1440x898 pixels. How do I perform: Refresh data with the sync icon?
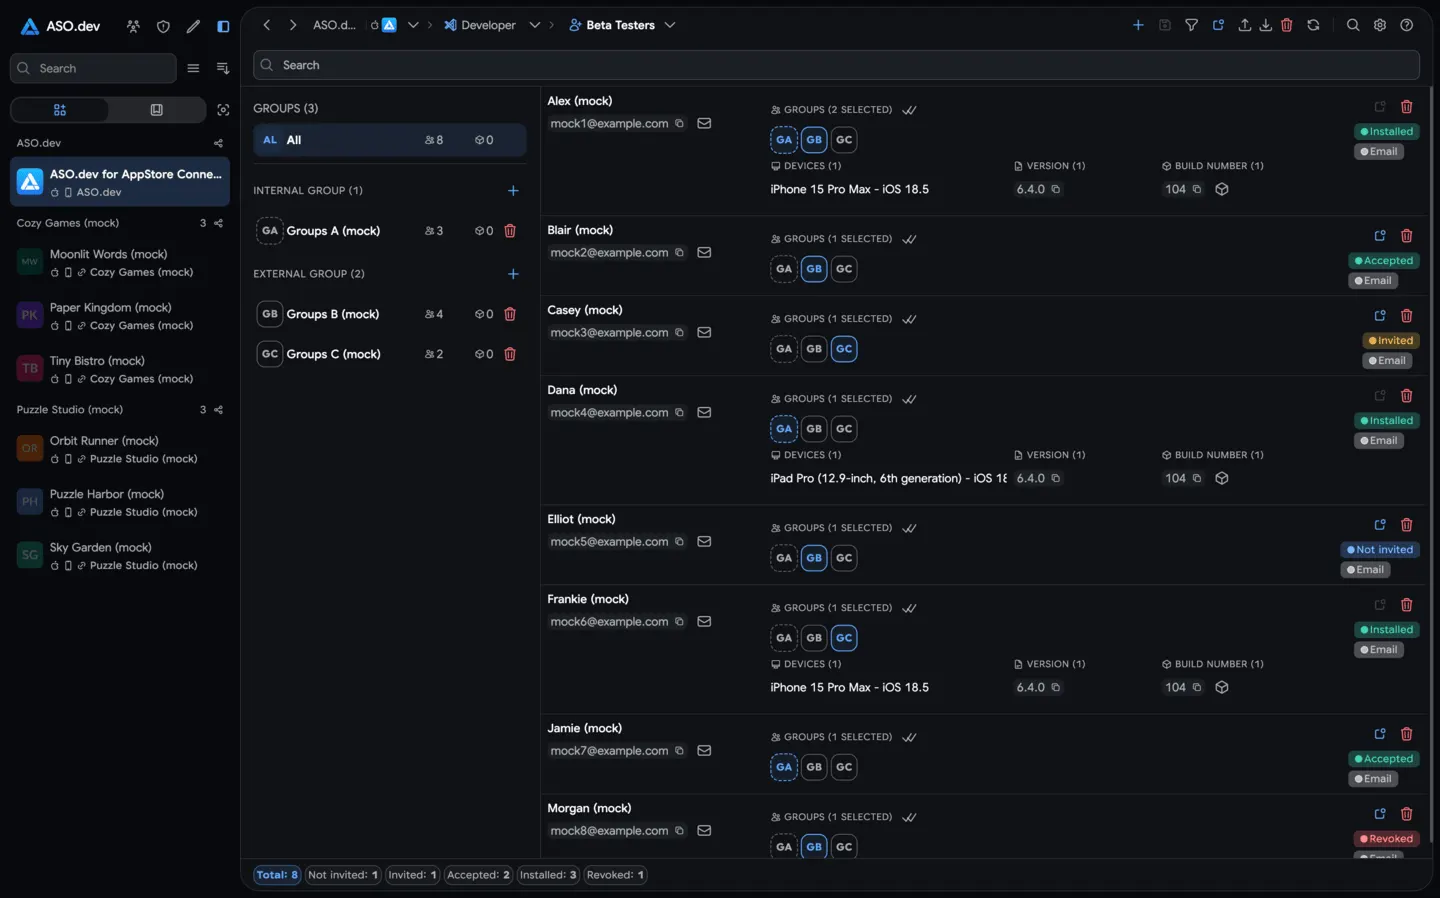(1313, 25)
